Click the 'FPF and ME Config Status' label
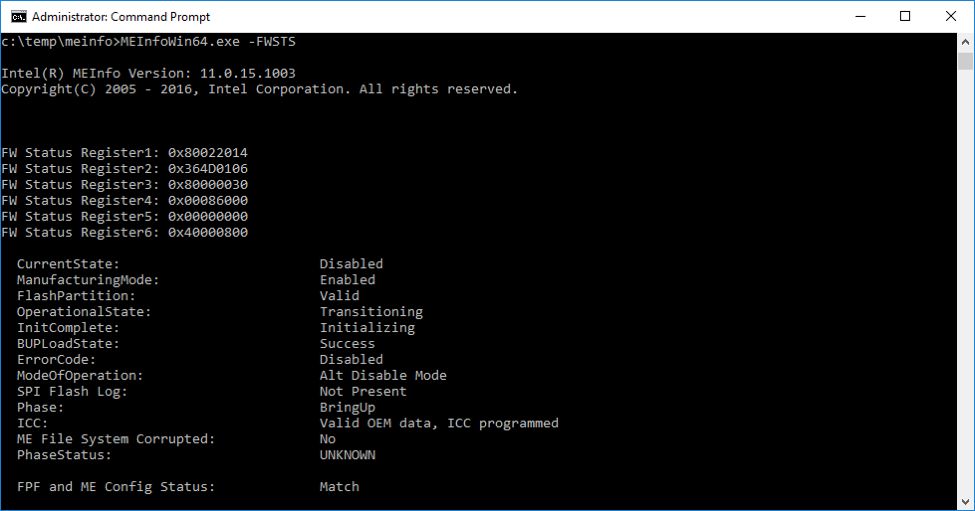975x511 pixels. (116, 487)
